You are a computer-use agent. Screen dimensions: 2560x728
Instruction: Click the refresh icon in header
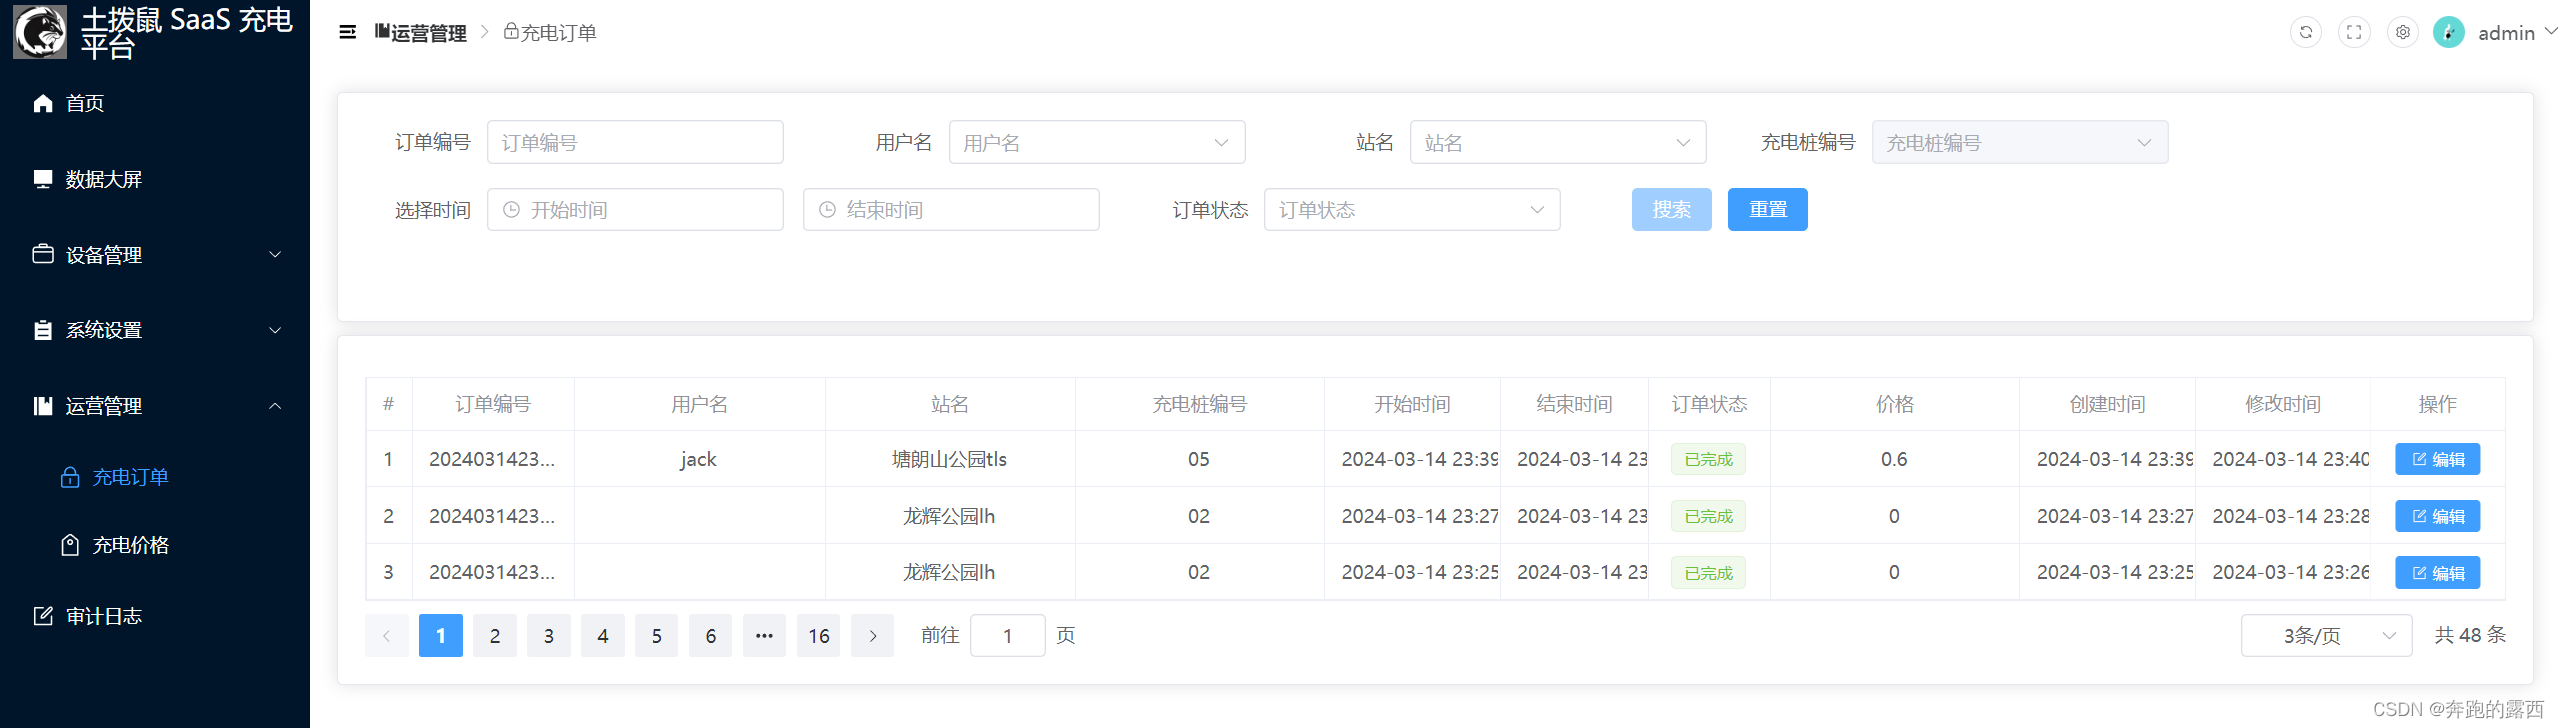[x=2306, y=32]
